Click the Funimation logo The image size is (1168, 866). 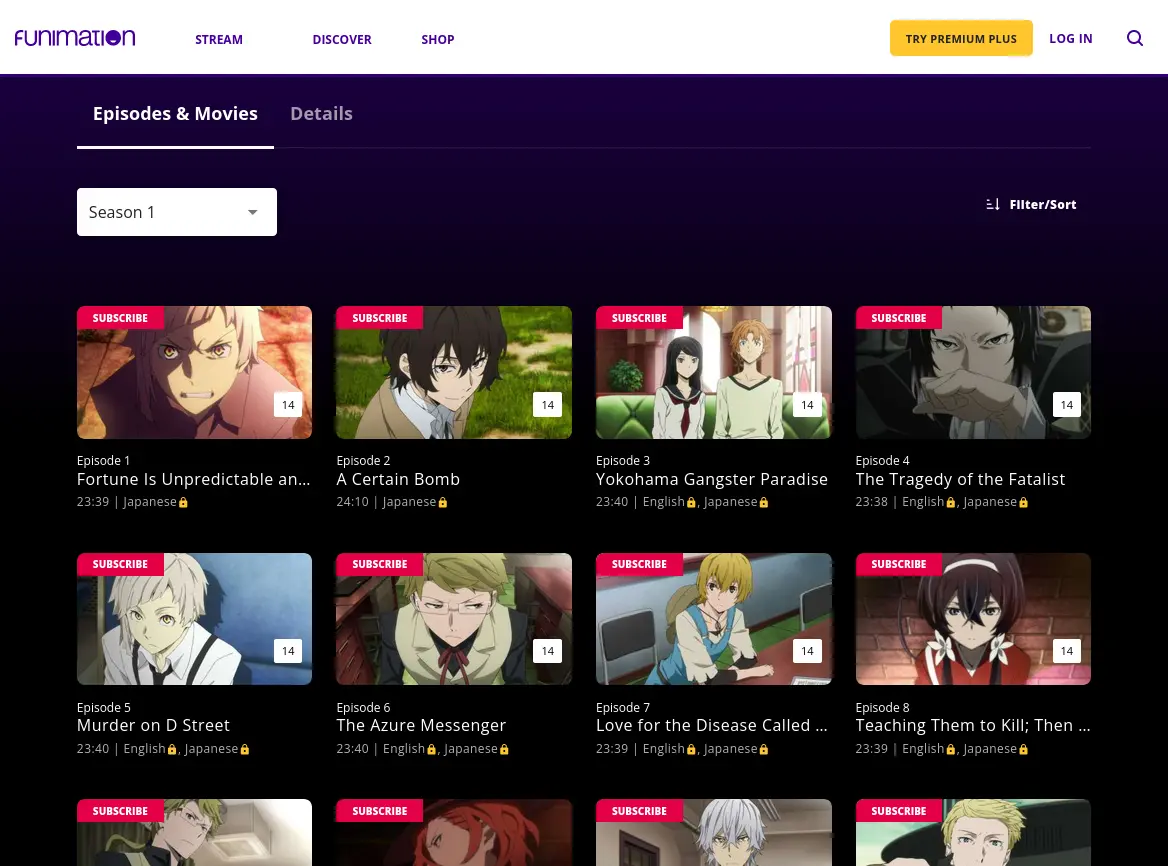pos(75,38)
